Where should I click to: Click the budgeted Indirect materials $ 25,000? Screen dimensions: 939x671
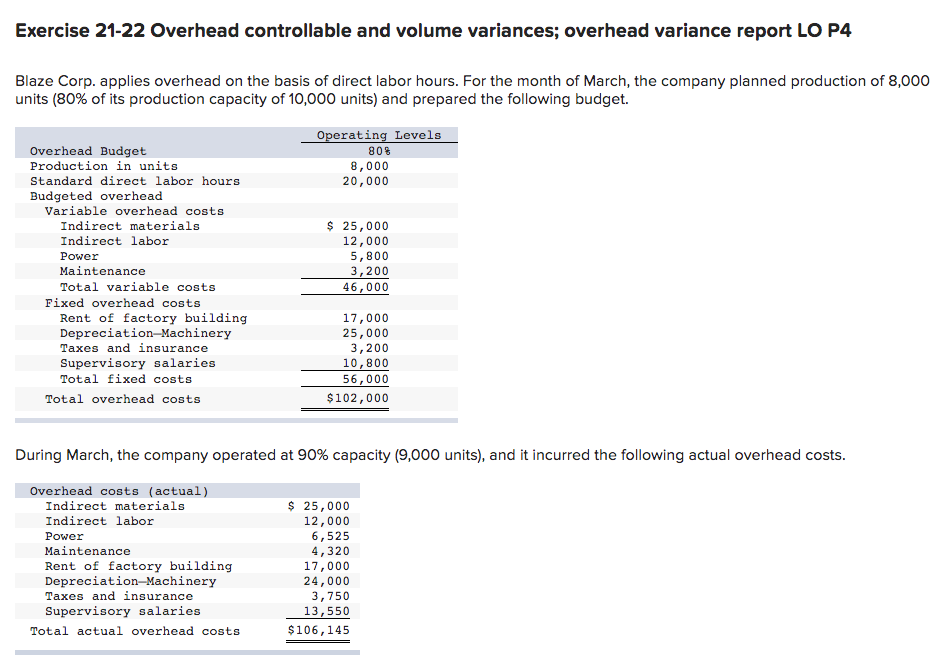click(x=358, y=226)
